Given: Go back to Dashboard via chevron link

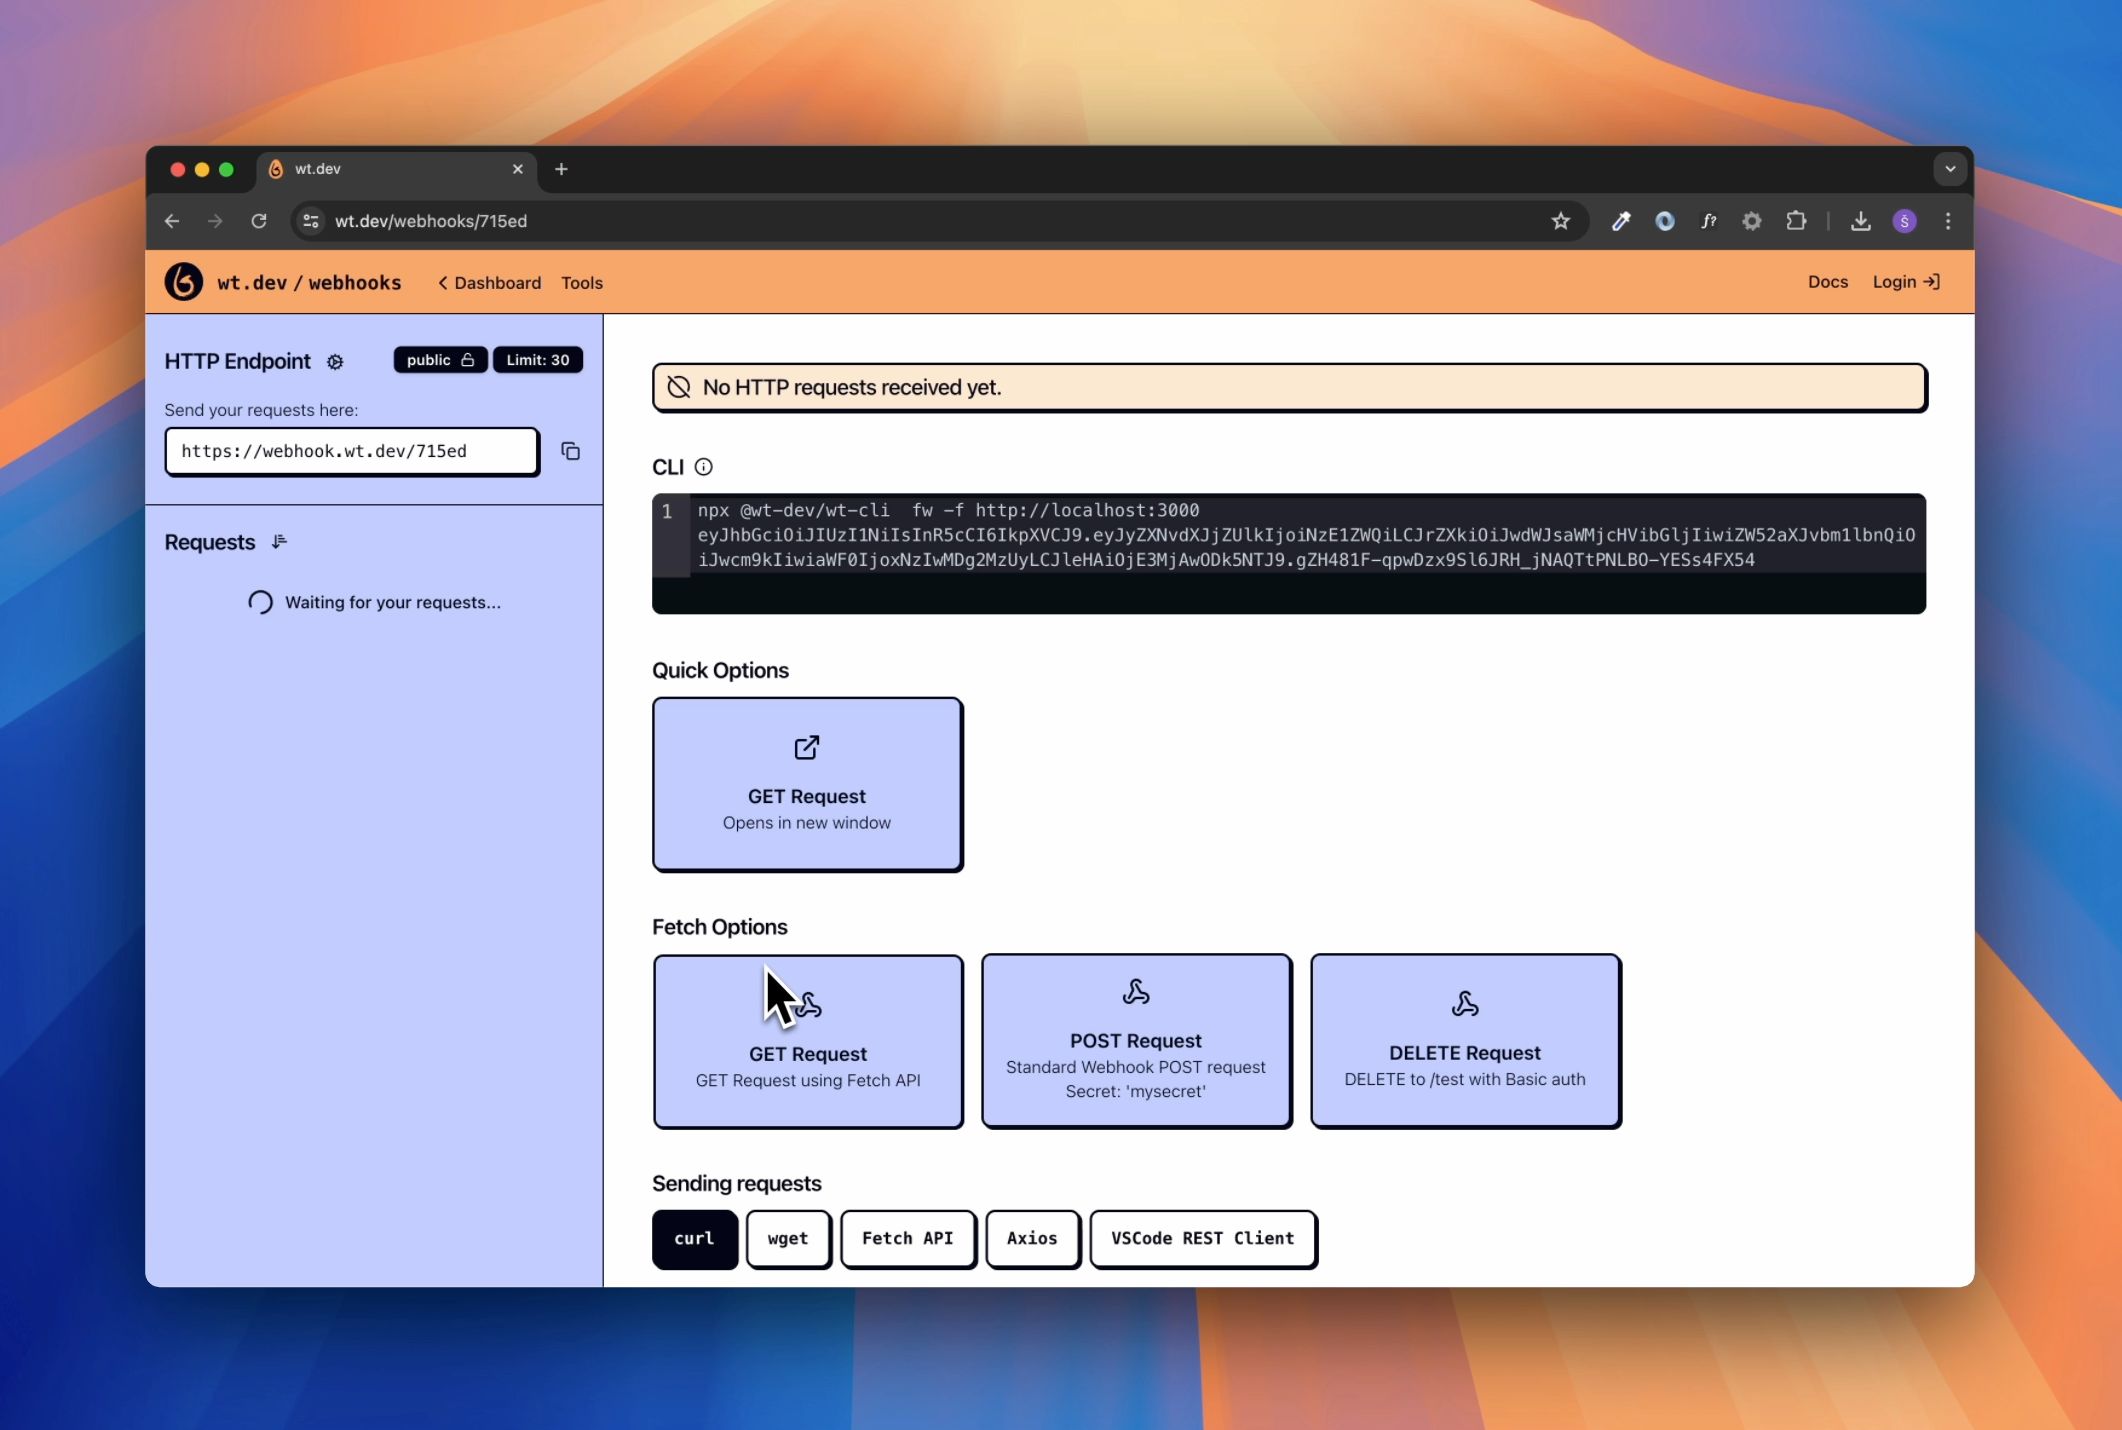Looking at the screenshot, I should 489,283.
